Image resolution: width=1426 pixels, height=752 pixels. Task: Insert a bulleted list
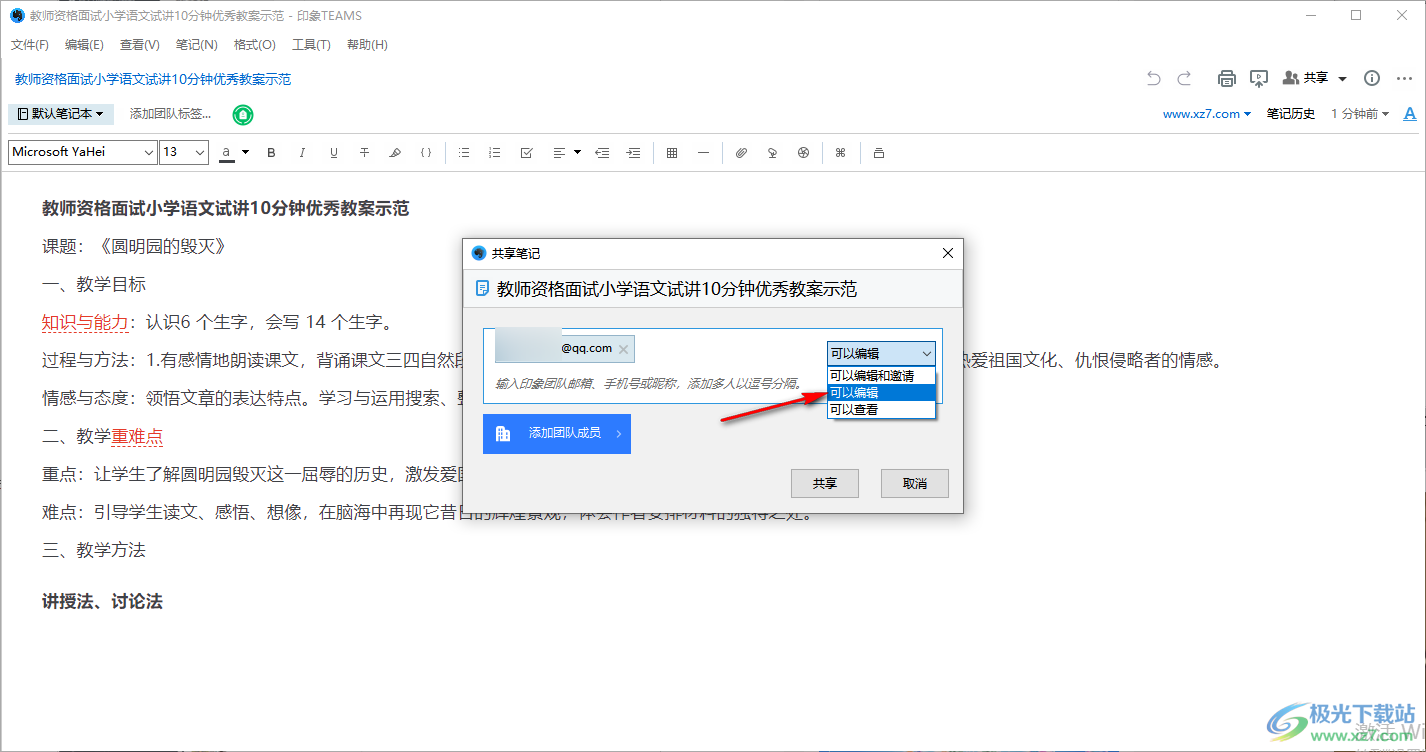[x=464, y=153]
